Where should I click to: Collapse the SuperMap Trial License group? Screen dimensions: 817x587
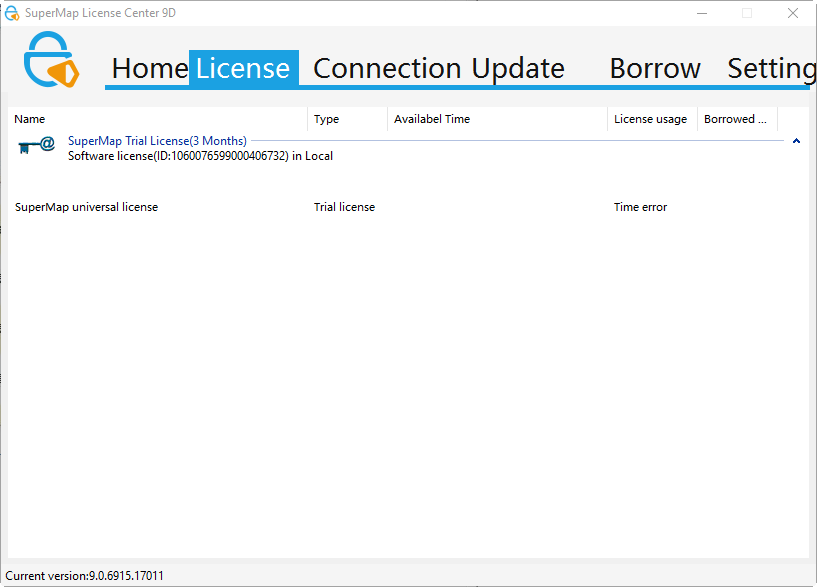pyautogui.click(x=796, y=141)
